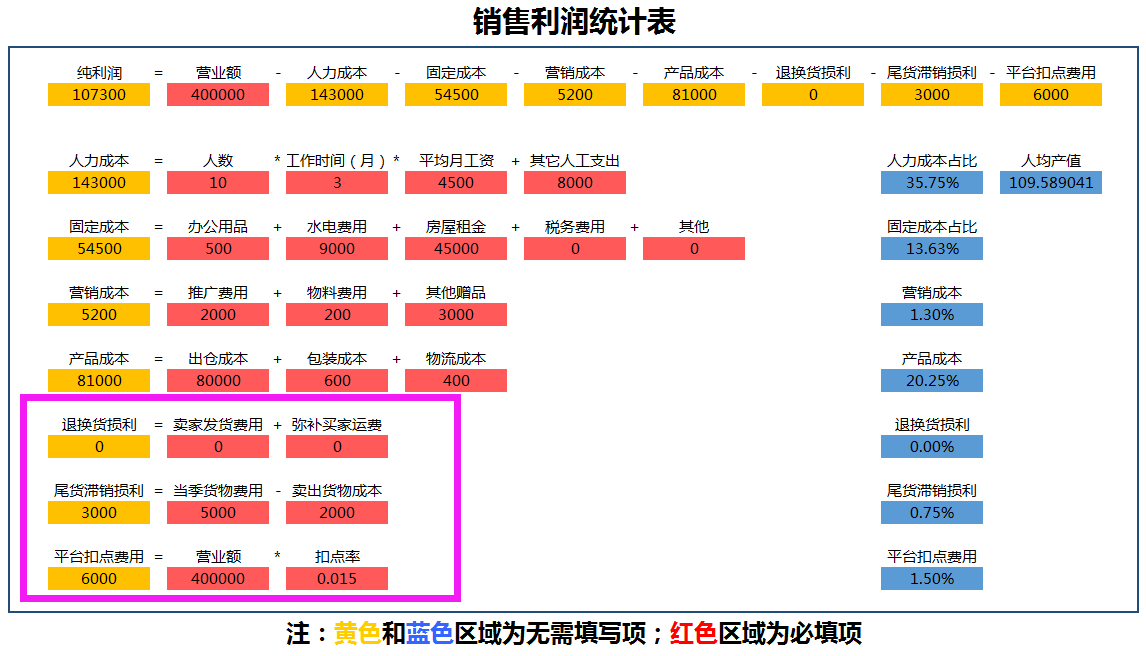Select top-row 81000 cell right of 5200
Image resolution: width=1146 pixels, height=656 pixels.
[694, 95]
